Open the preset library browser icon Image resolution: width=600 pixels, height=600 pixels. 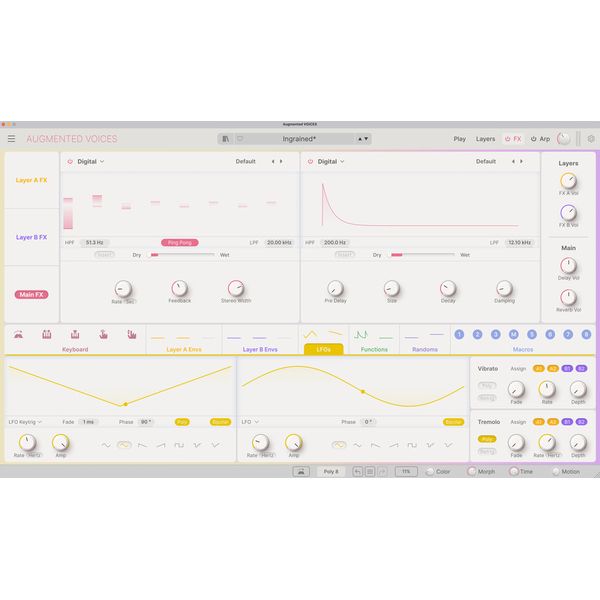pyautogui.click(x=226, y=139)
